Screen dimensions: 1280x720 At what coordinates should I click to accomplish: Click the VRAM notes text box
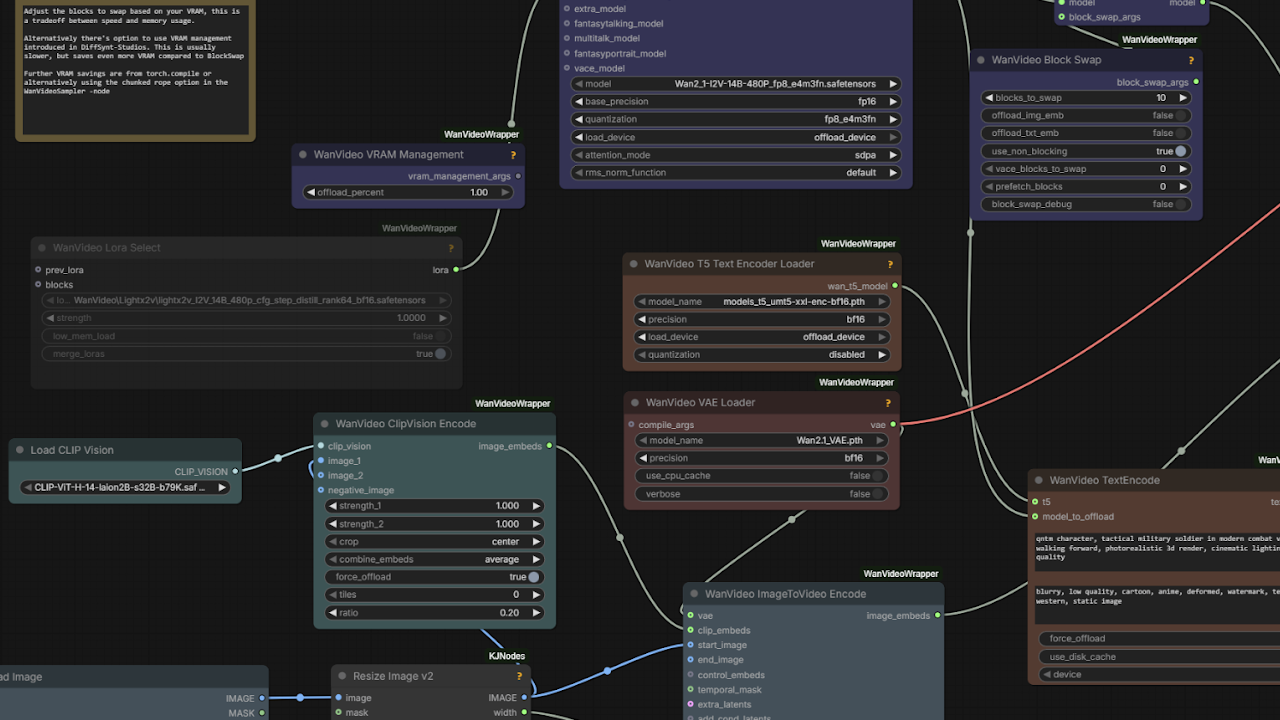click(x=135, y=67)
